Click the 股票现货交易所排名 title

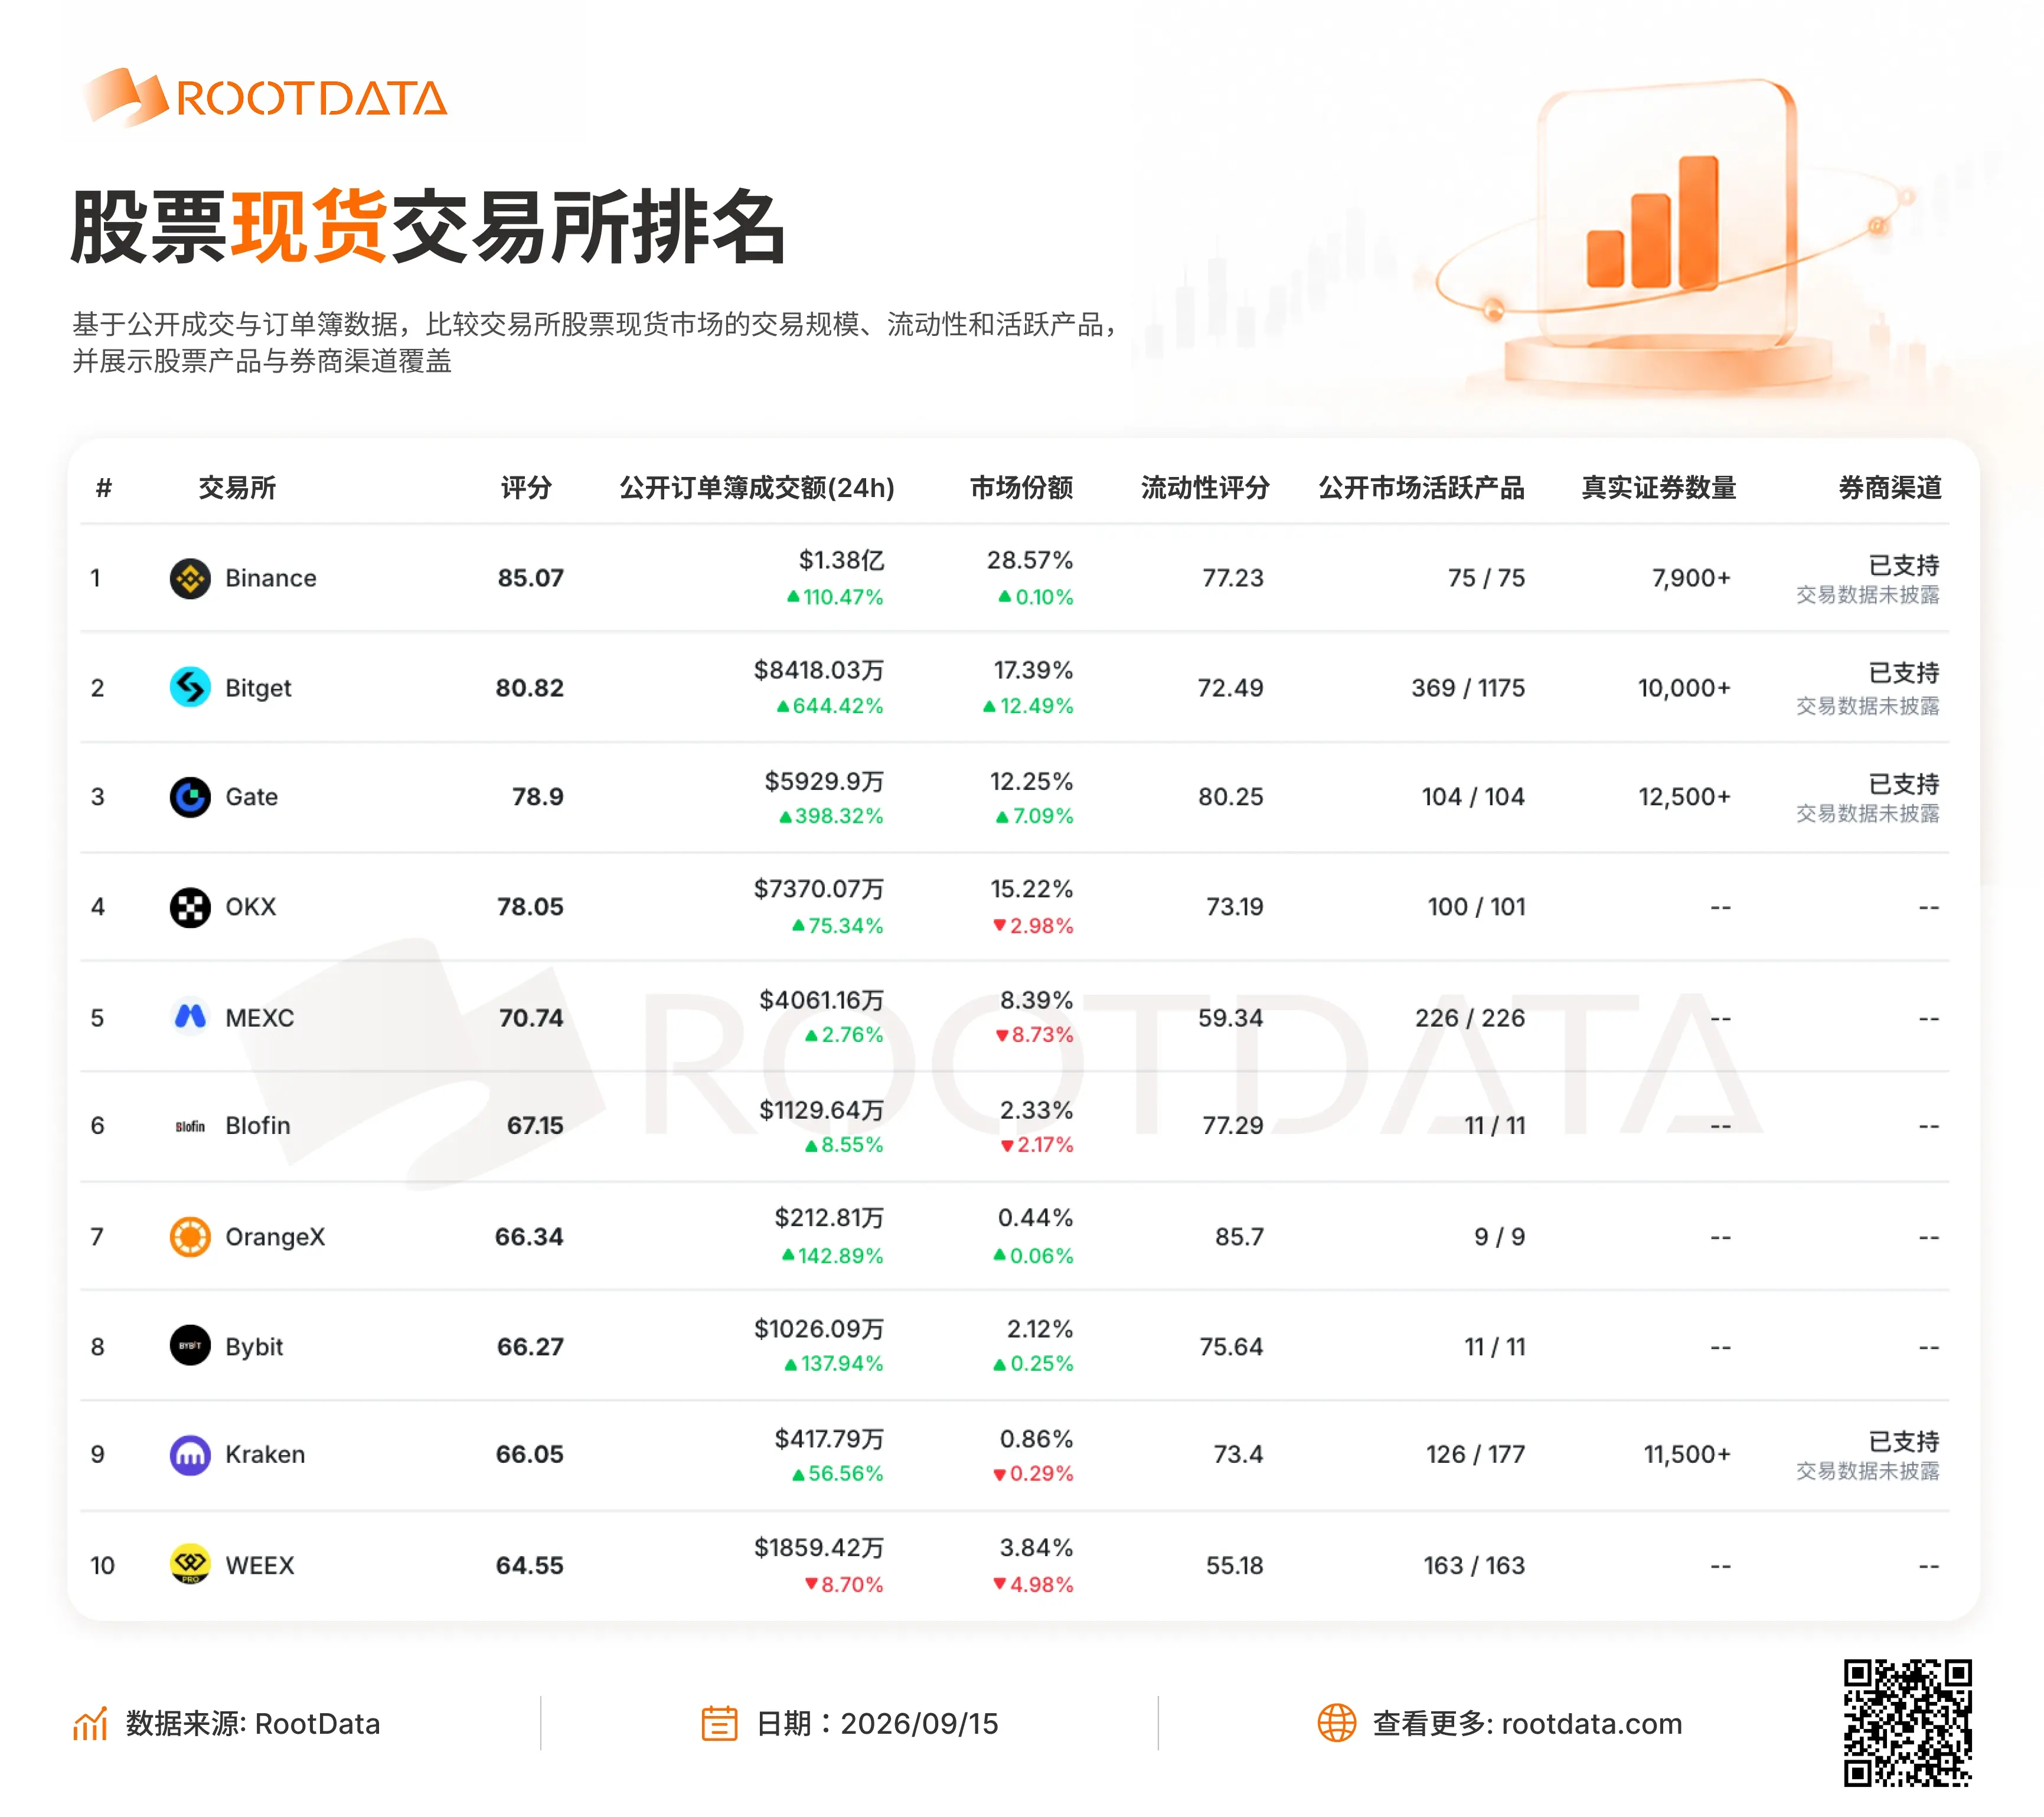[x=428, y=227]
